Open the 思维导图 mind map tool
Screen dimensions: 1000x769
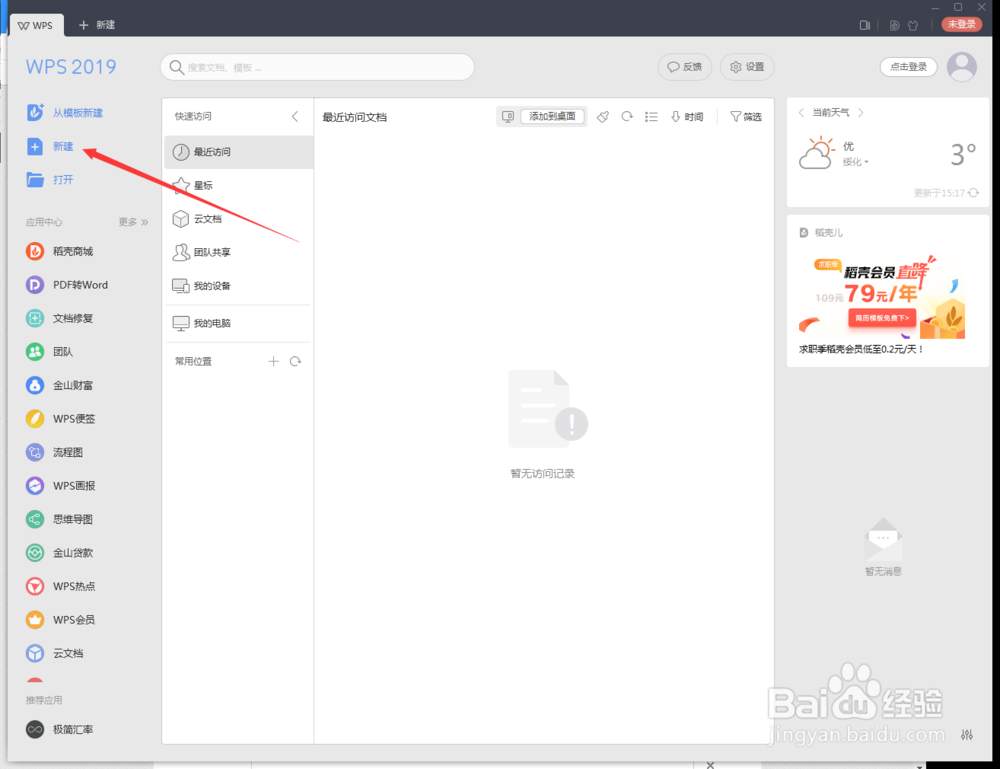[68, 519]
